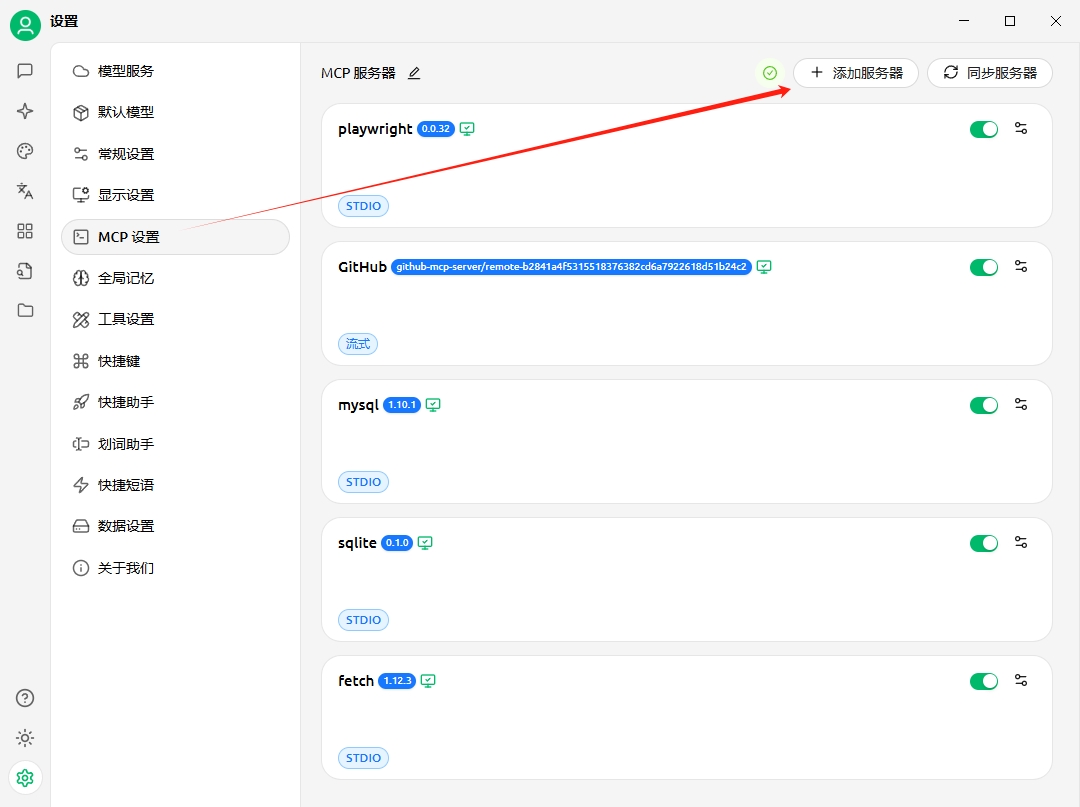
Task: Click the STDIO tag on sqlite card
Action: 363,620
